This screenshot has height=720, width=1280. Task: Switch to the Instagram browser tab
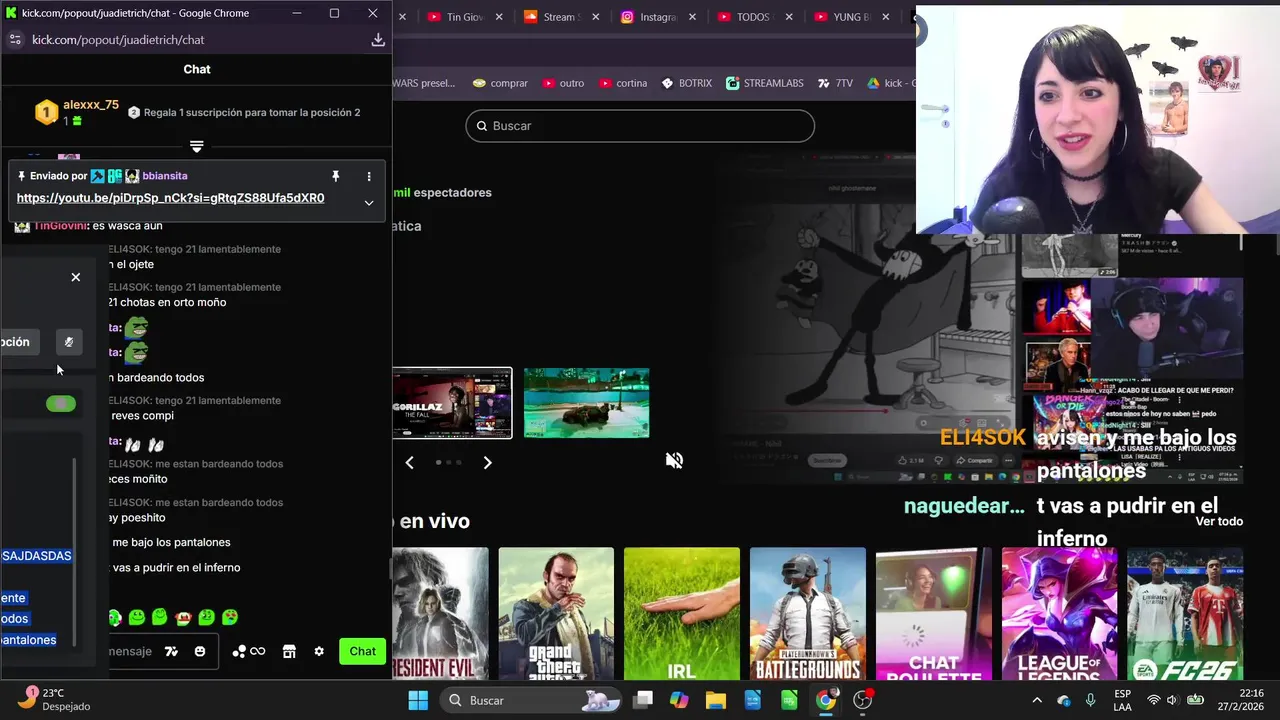tap(649, 17)
